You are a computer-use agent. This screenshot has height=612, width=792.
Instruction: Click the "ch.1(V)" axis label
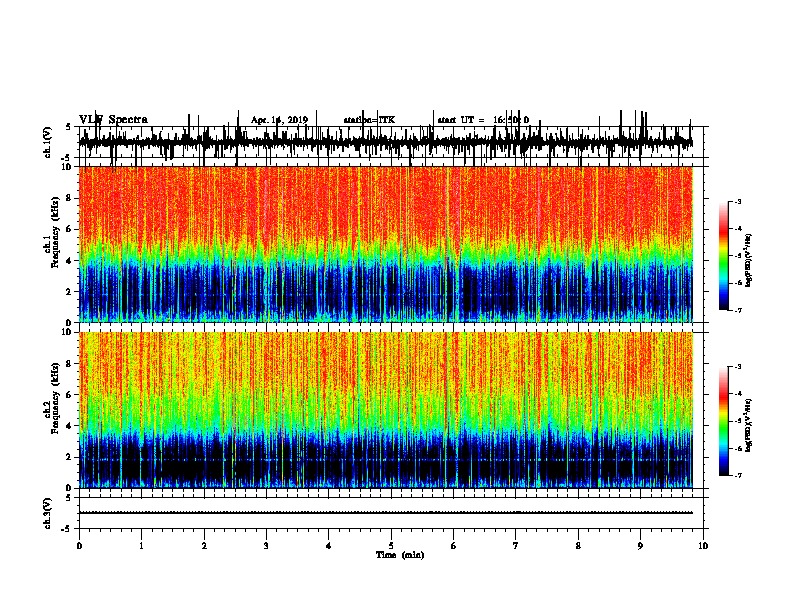coord(48,142)
